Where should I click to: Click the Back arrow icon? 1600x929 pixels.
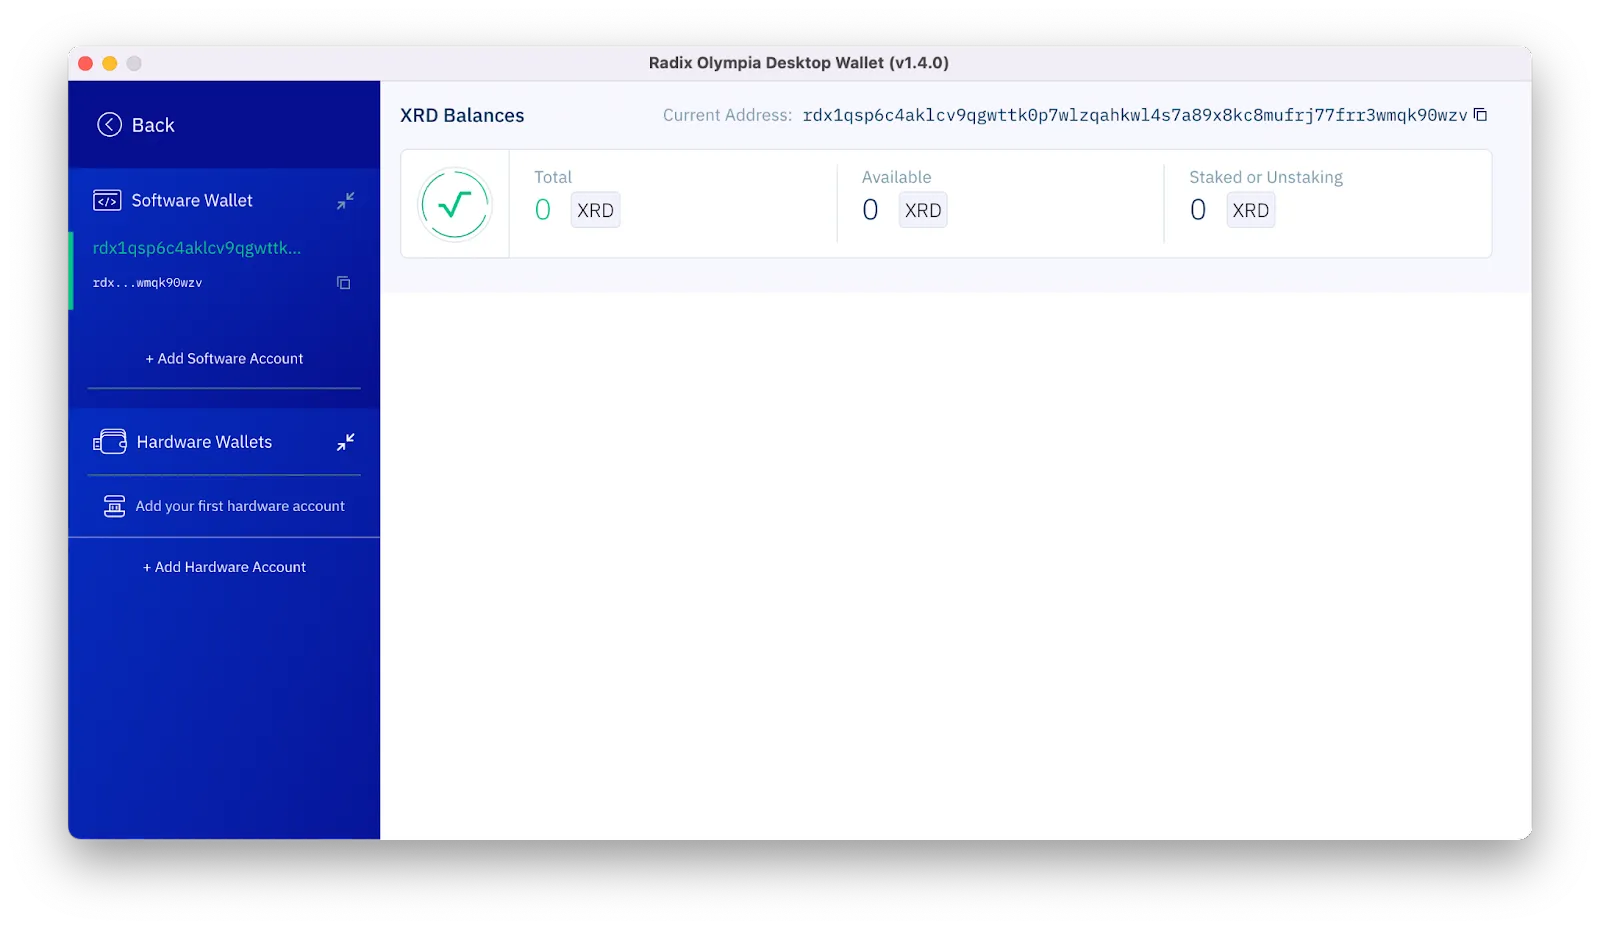click(x=109, y=125)
